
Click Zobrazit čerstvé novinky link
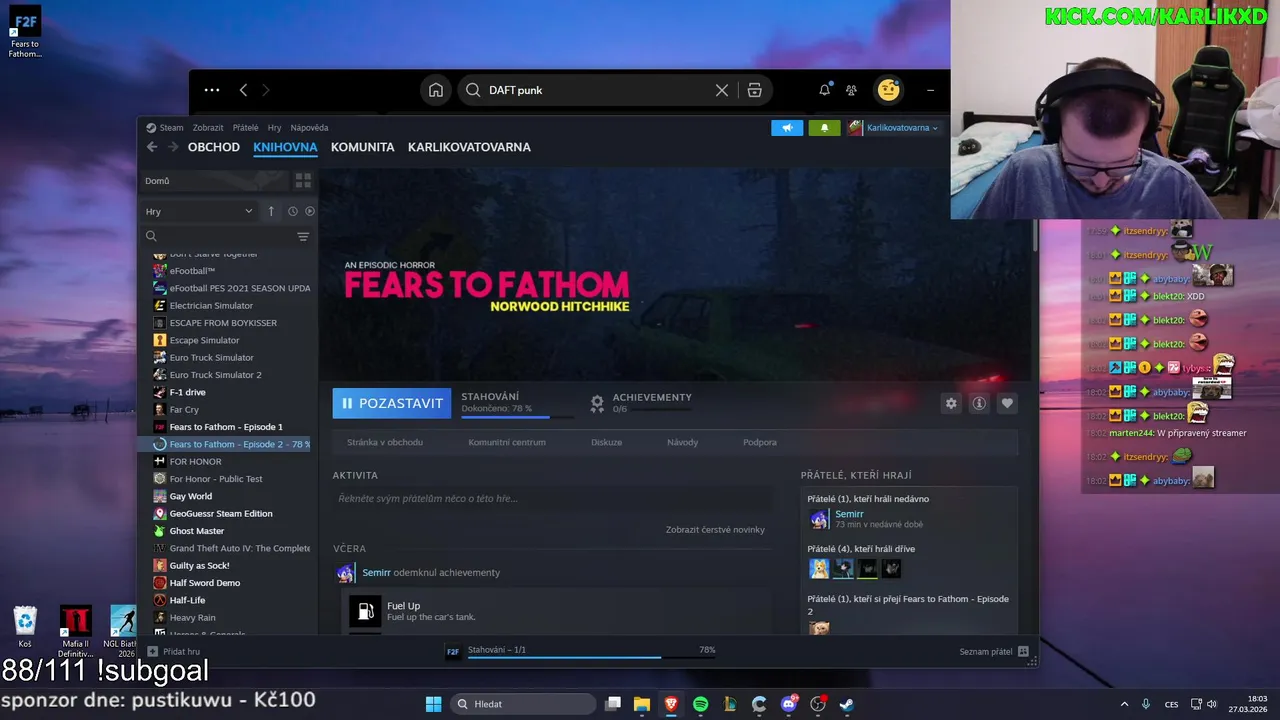point(715,530)
